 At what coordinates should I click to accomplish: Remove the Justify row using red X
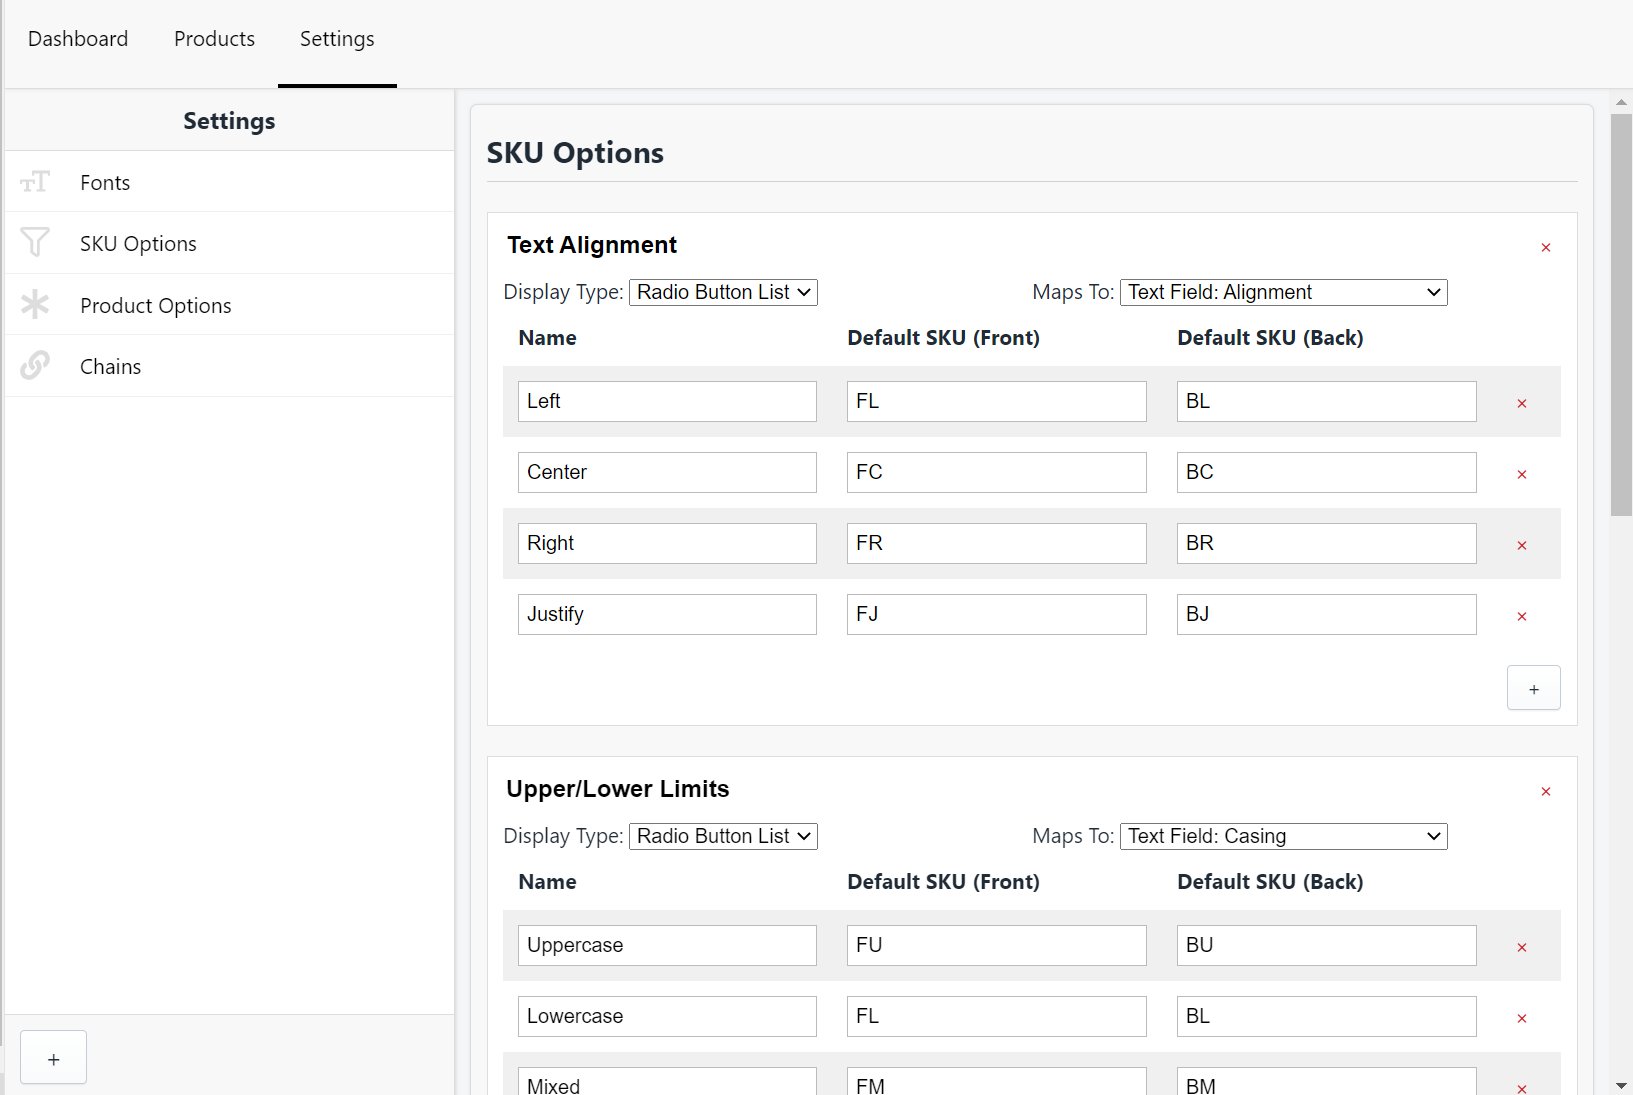(1521, 616)
